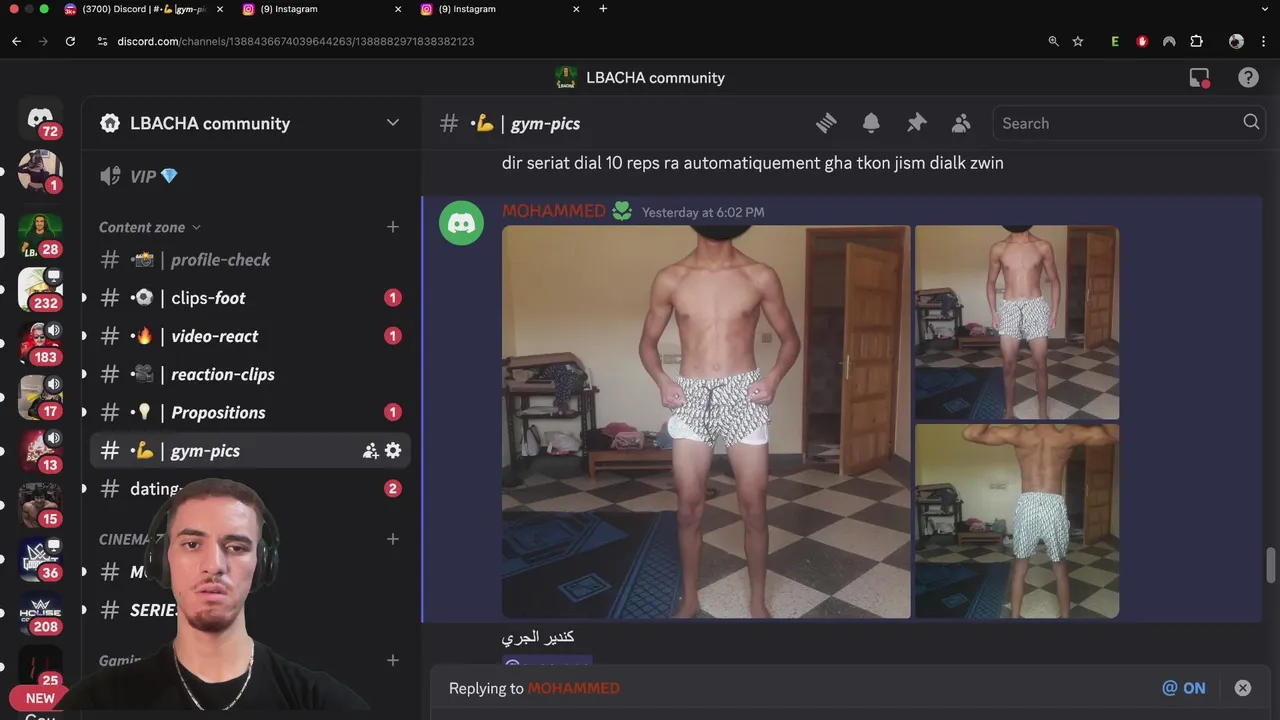Viewport: 1280px width, 720px height.
Task: Toggle member list icon
Action: pyautogui.click(x=961, y=123)
